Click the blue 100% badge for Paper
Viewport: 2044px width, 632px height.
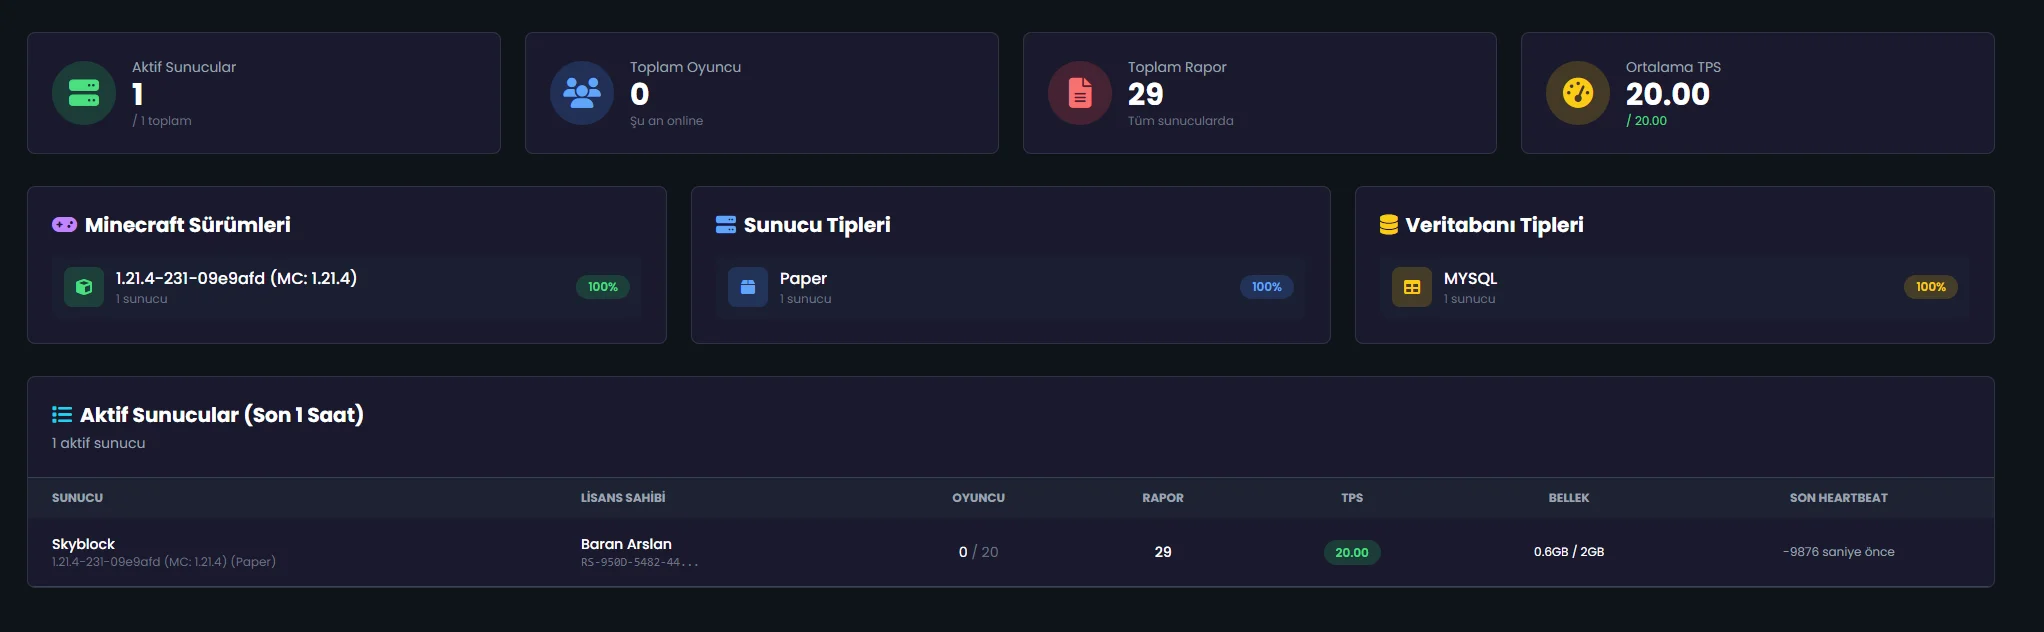pos(1266,287)
